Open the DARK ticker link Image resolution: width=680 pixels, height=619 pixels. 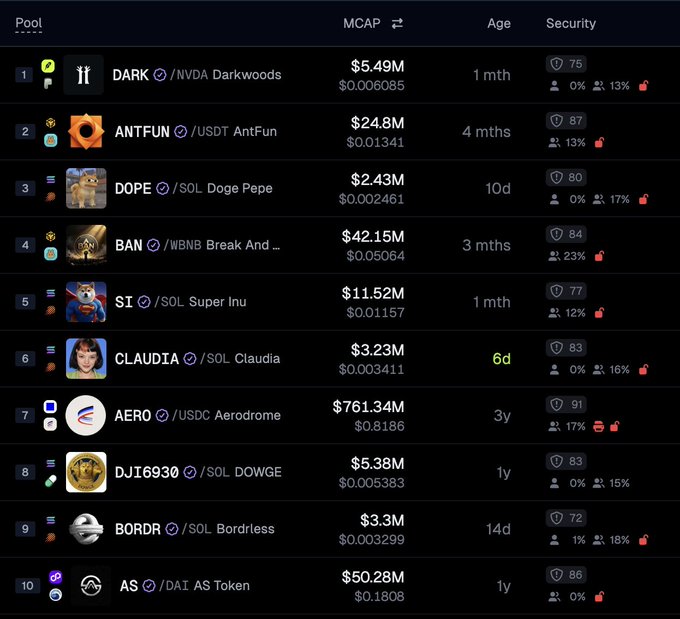click(x=131, y=75)
